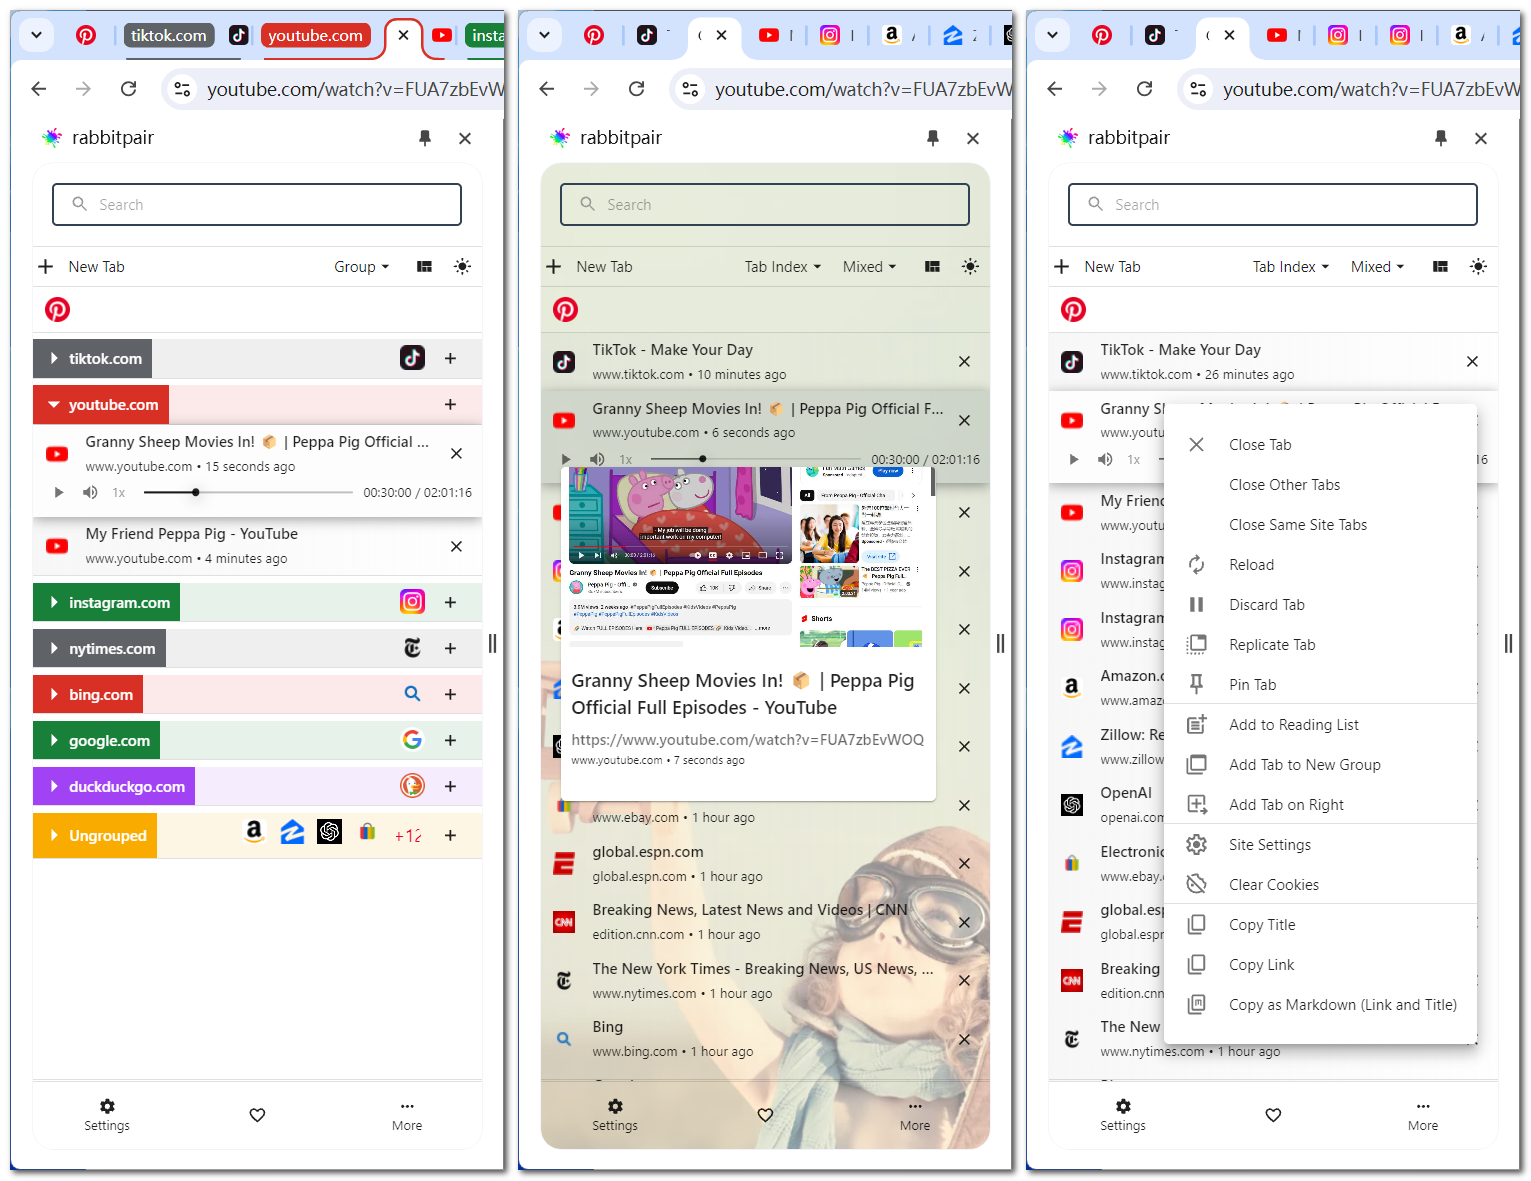Open Tab Index dropdown in middle panel
Screen dimensions: 1531x1181
click(782, 267)
